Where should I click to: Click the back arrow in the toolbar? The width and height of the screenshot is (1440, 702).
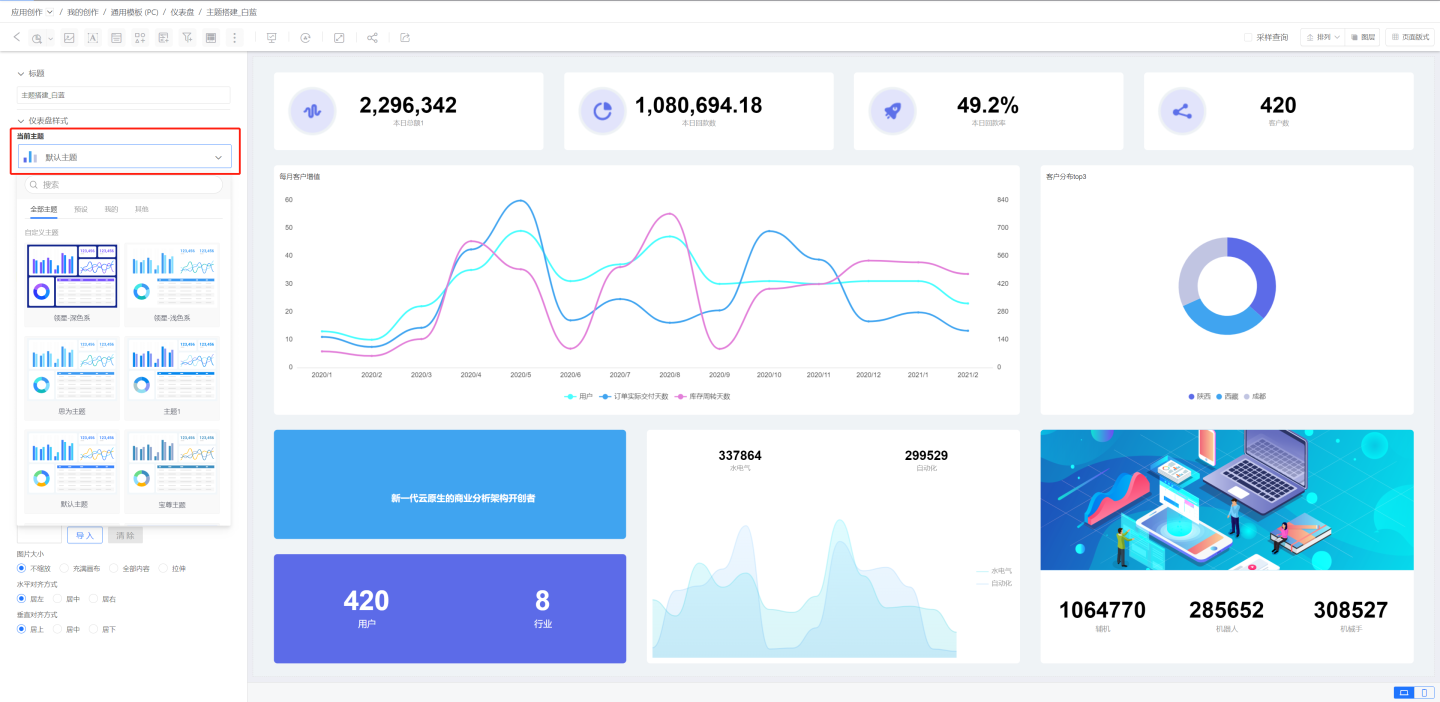tap(17, 37)
